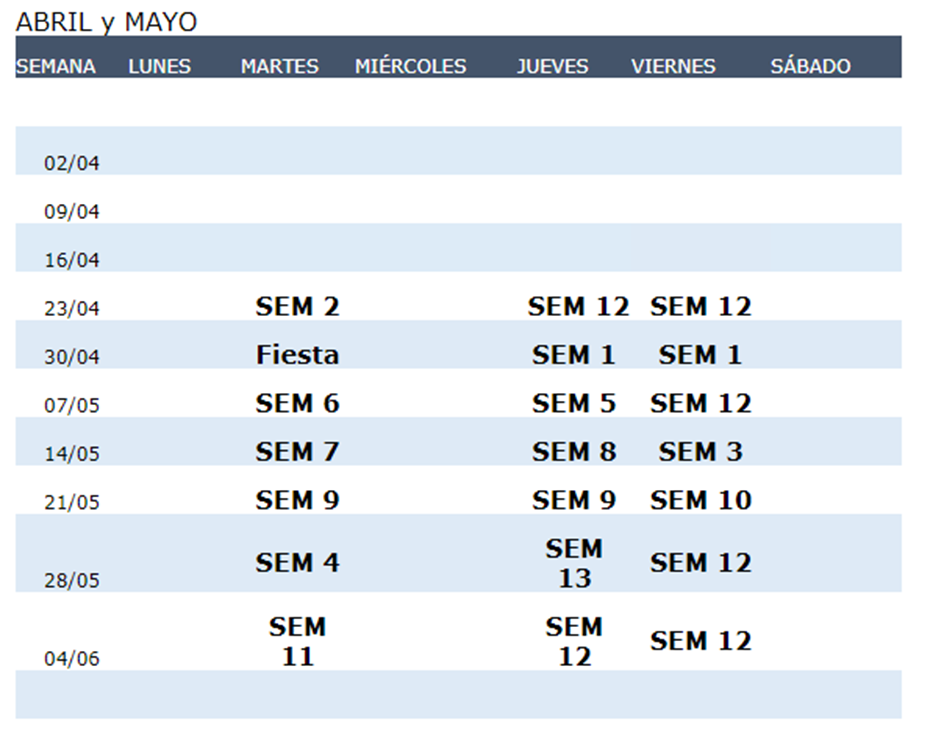Select SEM 9 under MARTES for week 21/05
The width and height of the screenshot is (934, 739).
(x=297, y=500)
